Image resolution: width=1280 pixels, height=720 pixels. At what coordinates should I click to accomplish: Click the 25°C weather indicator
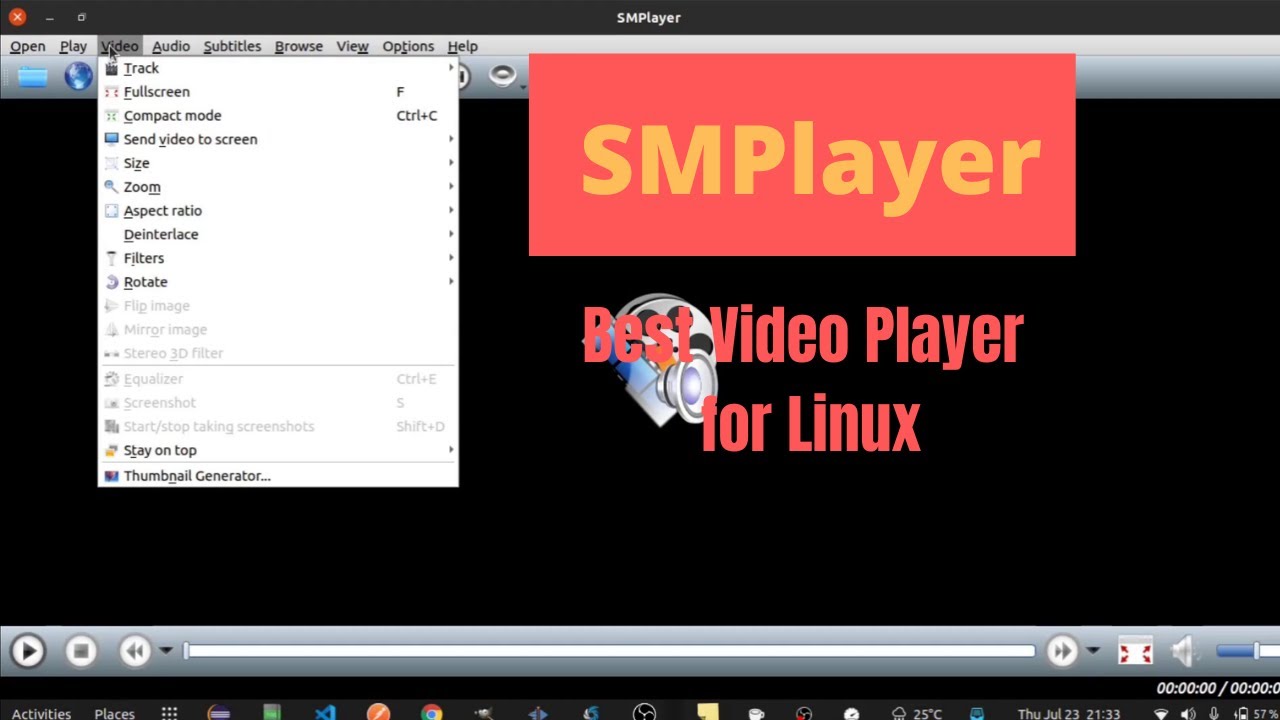click(916, 713)
